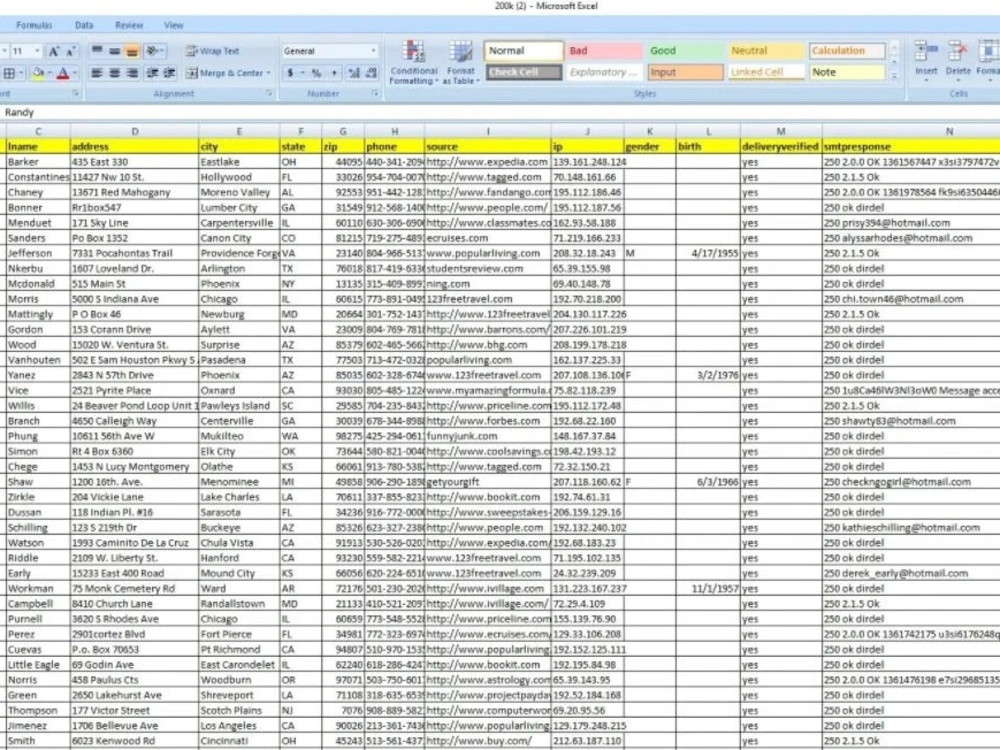Viewport: 1000px width, 750px height.
Task: Select cell '250 prisy394@hotmail.com'
Action: [911, 223]
